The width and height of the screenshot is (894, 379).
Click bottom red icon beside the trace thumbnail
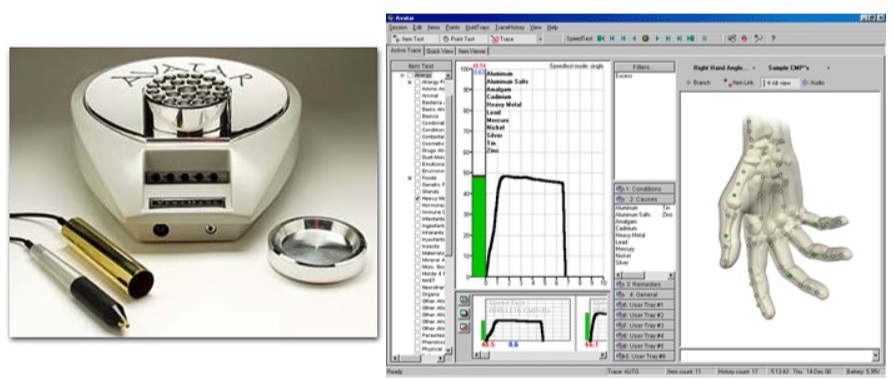(x=465, y=327)
